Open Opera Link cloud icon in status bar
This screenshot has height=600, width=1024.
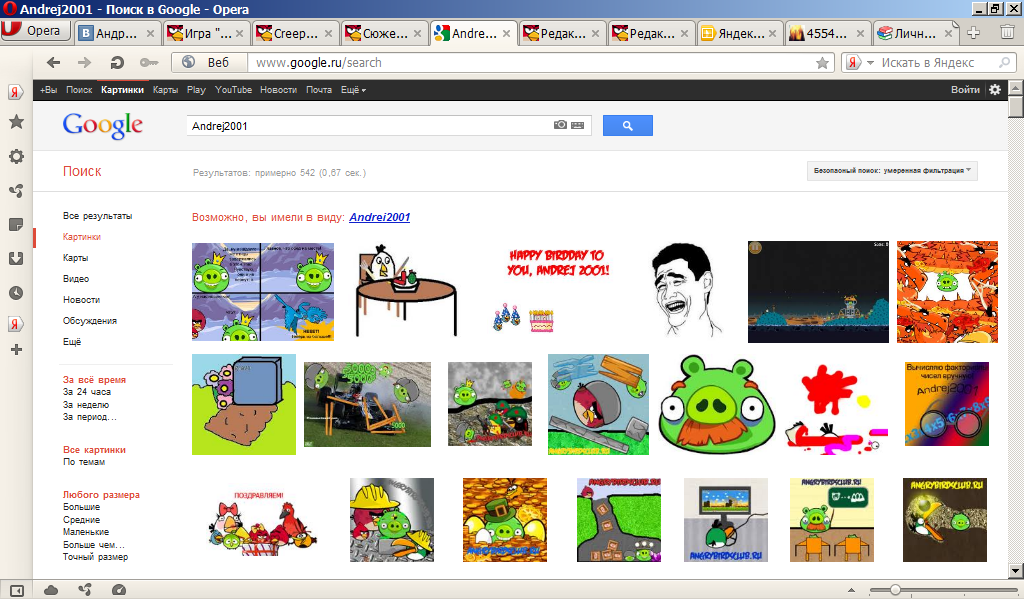(51, 590)
